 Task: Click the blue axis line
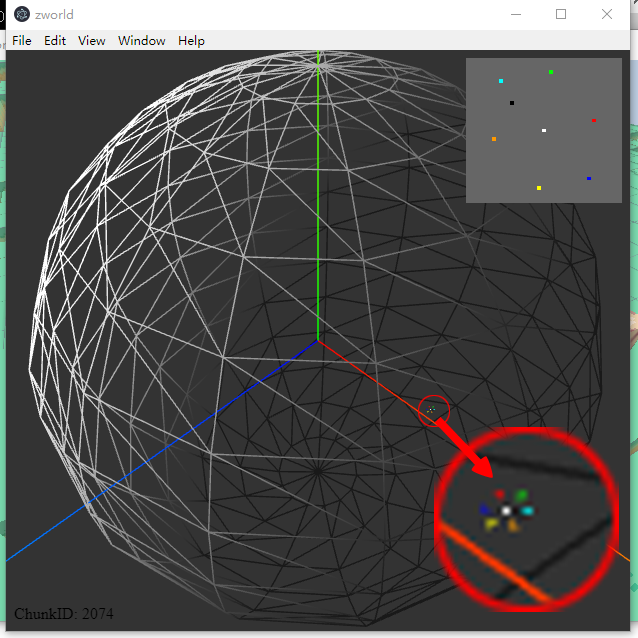[162, 451]
